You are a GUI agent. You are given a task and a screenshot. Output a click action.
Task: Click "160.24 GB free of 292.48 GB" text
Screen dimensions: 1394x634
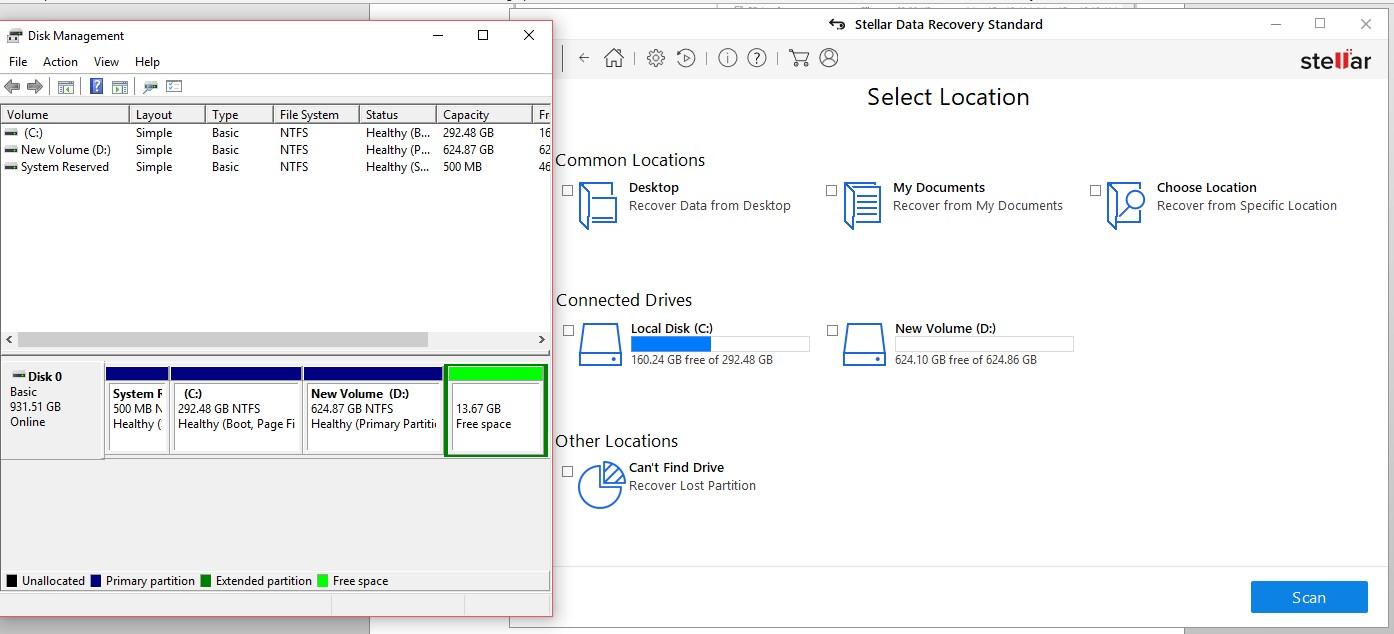click(x=701, y=360)
